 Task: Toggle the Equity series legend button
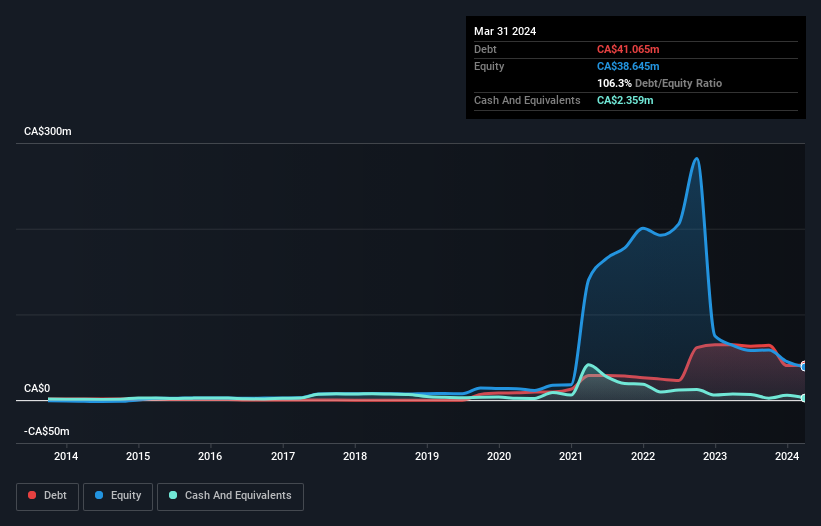tap(118, 496)
